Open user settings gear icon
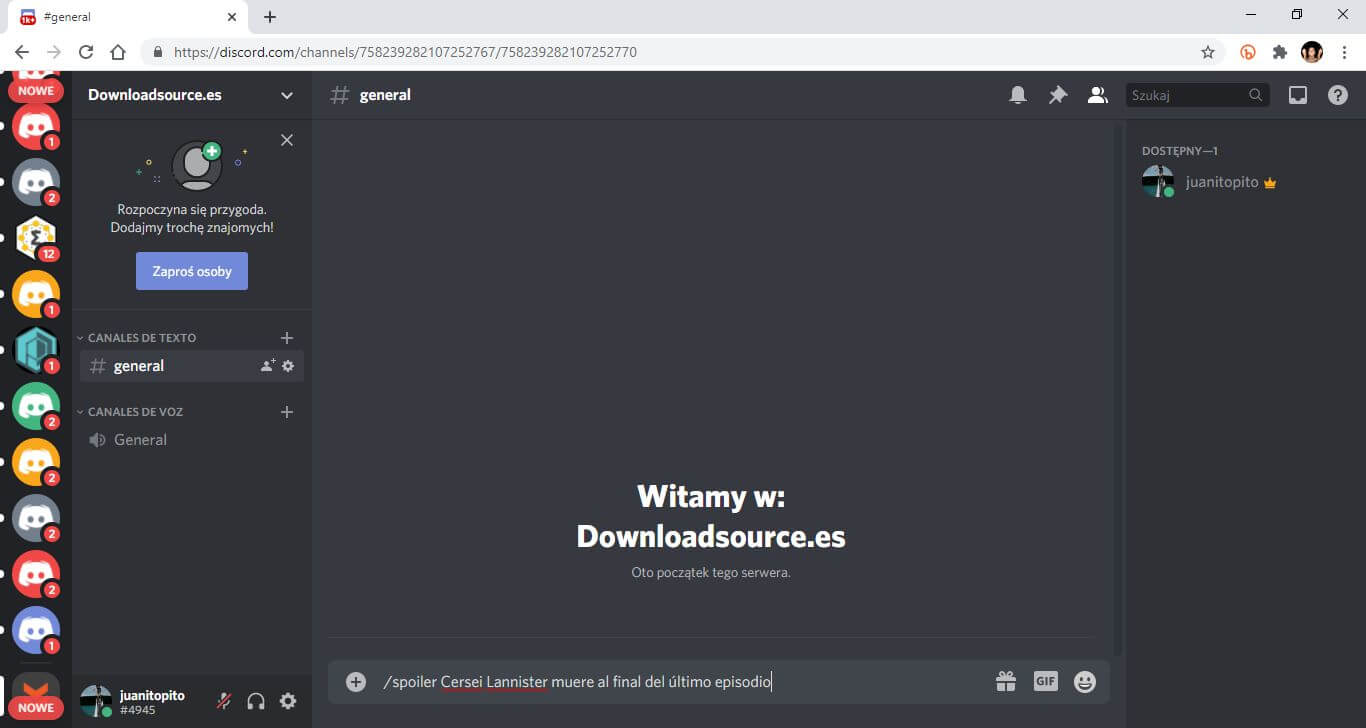This screenshot has width=1366, height=728. [288, 701]
